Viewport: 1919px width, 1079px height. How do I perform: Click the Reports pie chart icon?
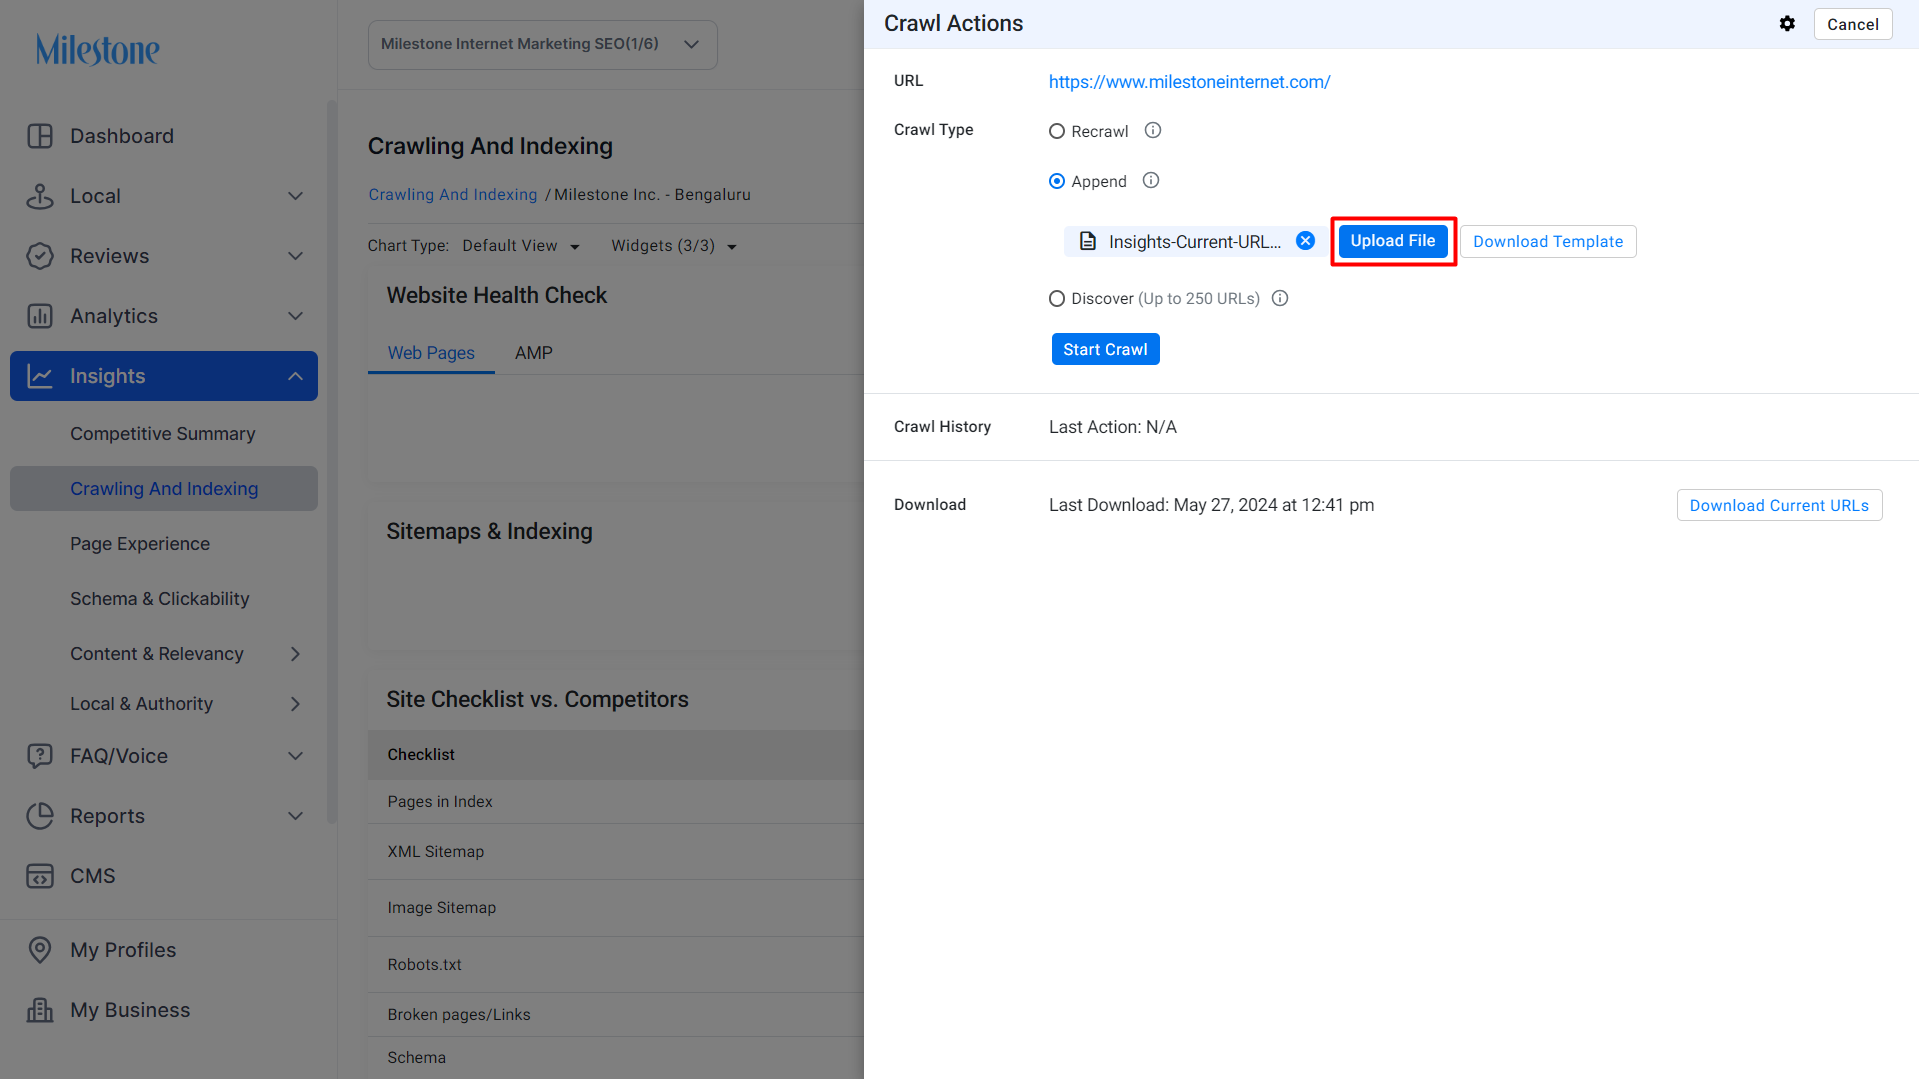(40, 816)
